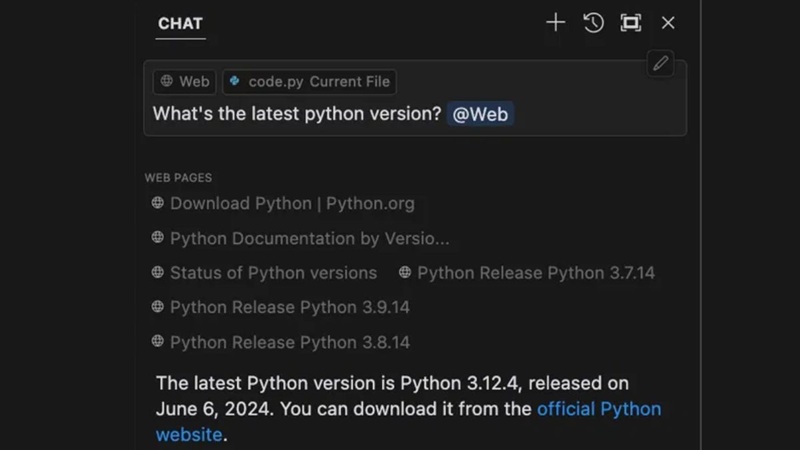Click globe icon beside Status of Python versions

157,272
